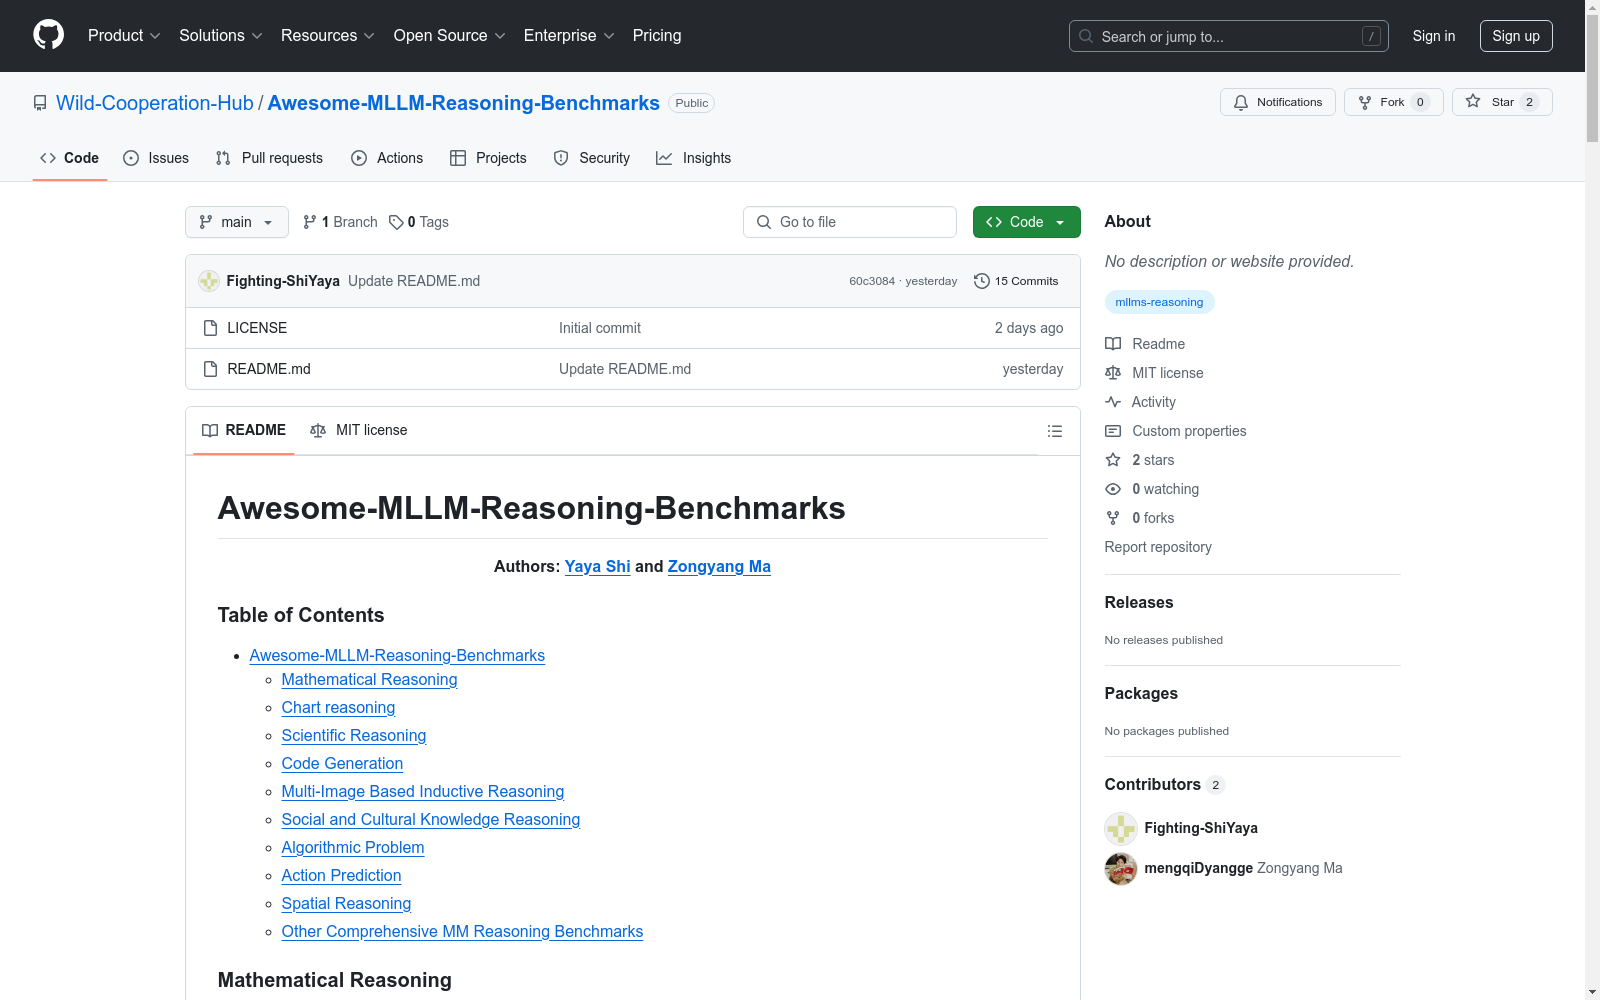The width and height of the screenshot is (1600, 1000).
Task: Open Yaya Shi author link
Action: pyautogui.click(x=598, y=566)
